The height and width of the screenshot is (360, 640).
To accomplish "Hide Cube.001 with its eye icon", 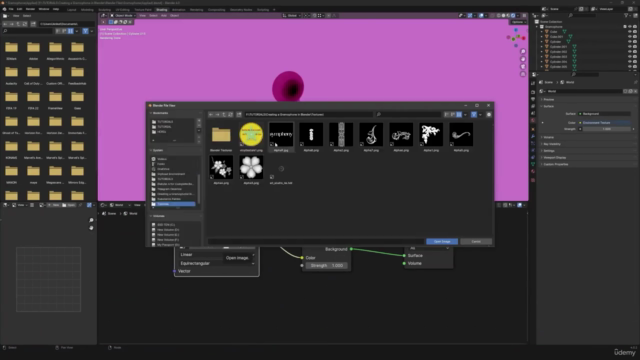I will [630, 36].
